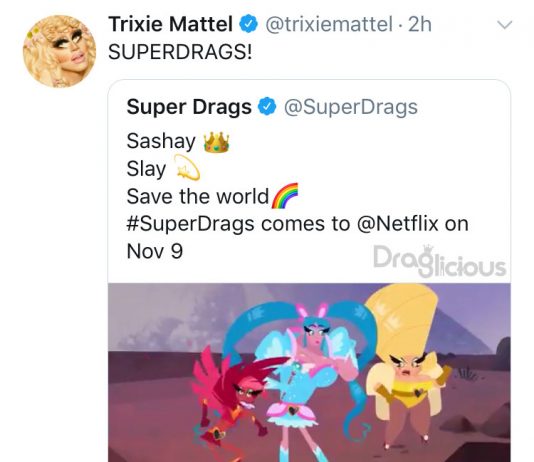The width and height of the screenshot is (534, 462).
Task: Click the red winged character in the preview
Action: [232, 398]
